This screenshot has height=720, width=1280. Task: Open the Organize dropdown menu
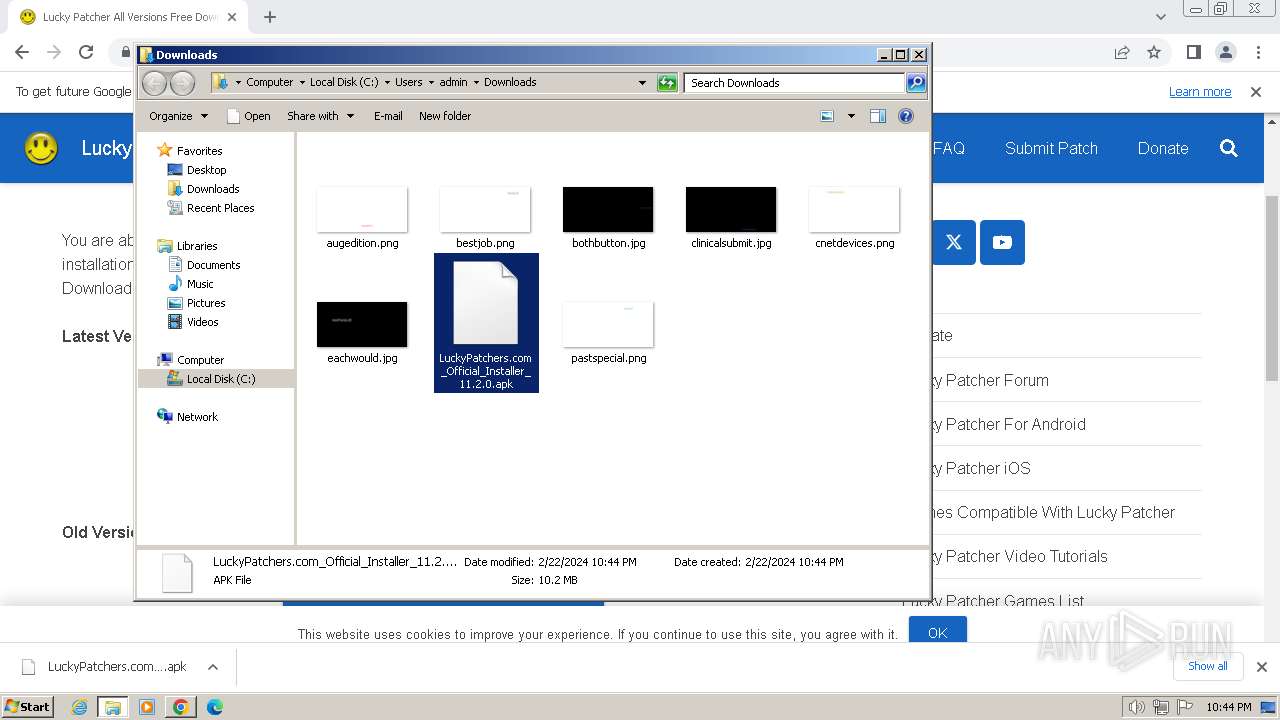(x=178, y=116)
